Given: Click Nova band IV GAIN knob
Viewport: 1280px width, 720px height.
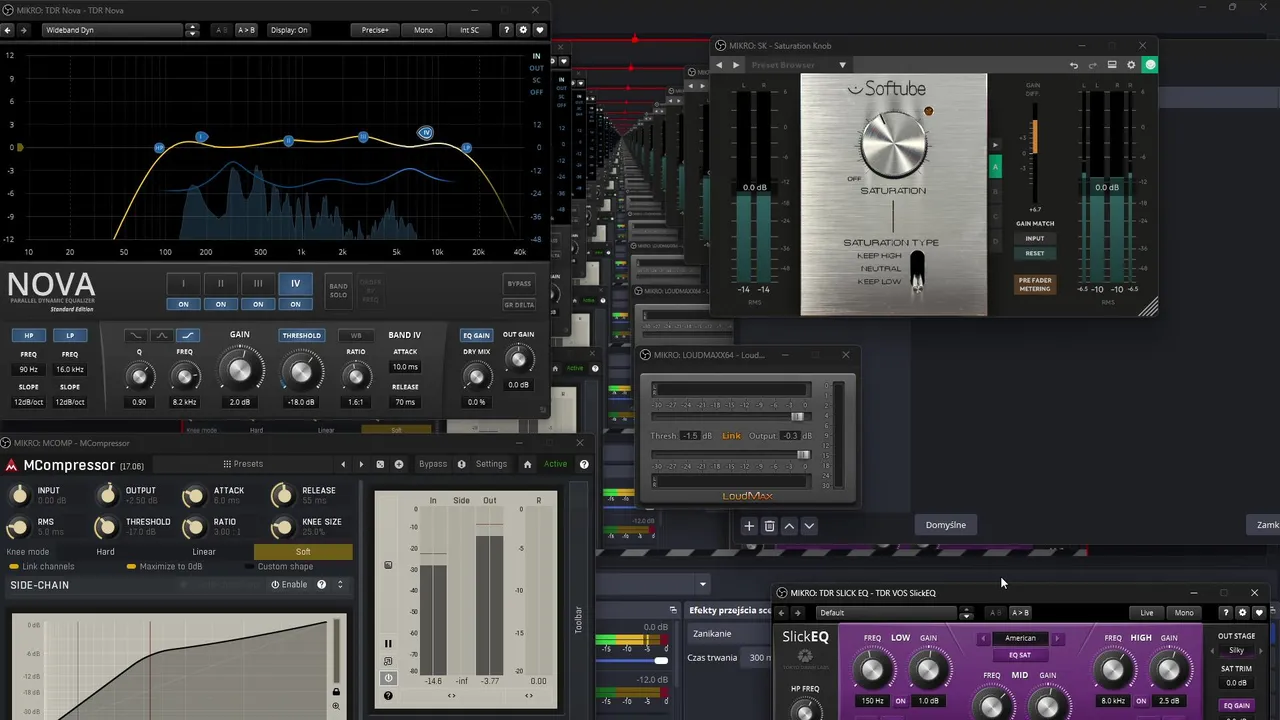Looking at the screenshot, I should pyautogui.click(x=240, y=370).
